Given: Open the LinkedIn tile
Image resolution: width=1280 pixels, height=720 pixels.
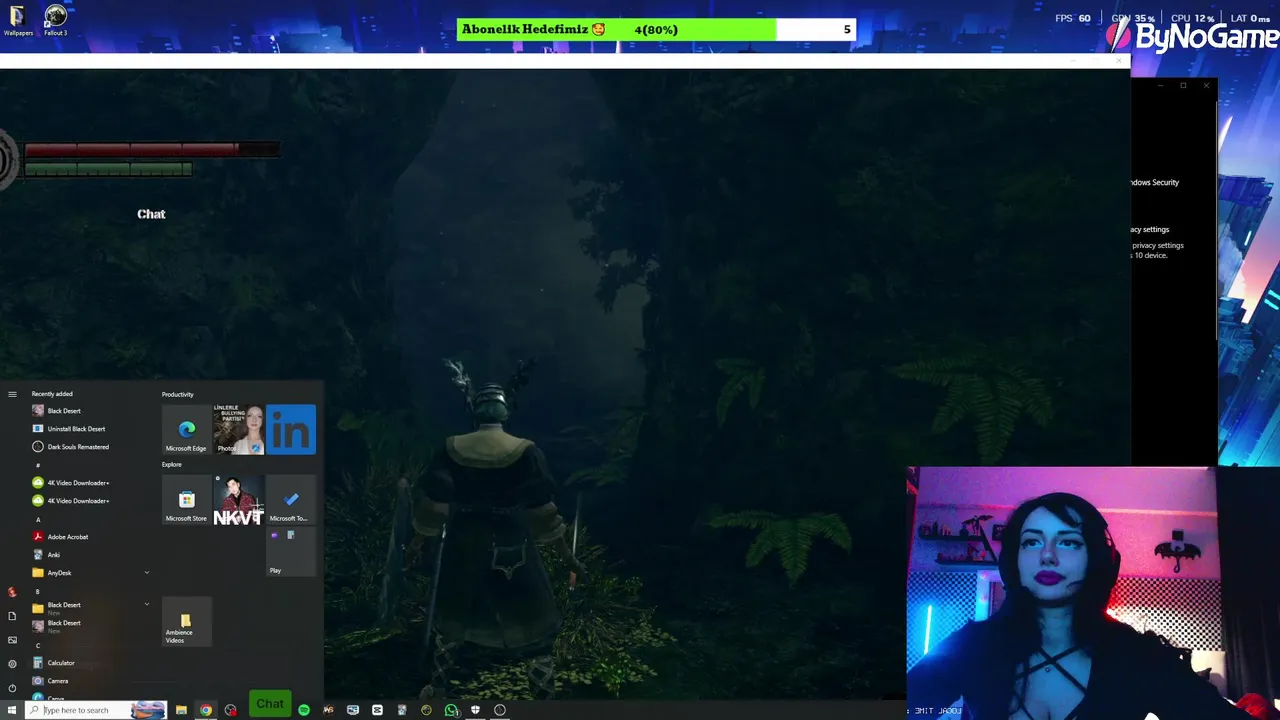Looking at the screenshot, I should tap(291, 430).
